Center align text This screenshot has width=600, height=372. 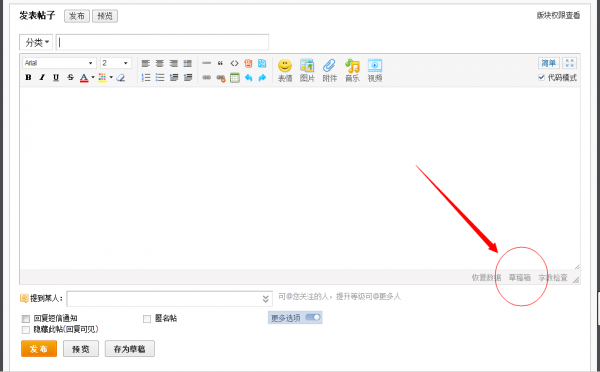(x=160, y=64)
